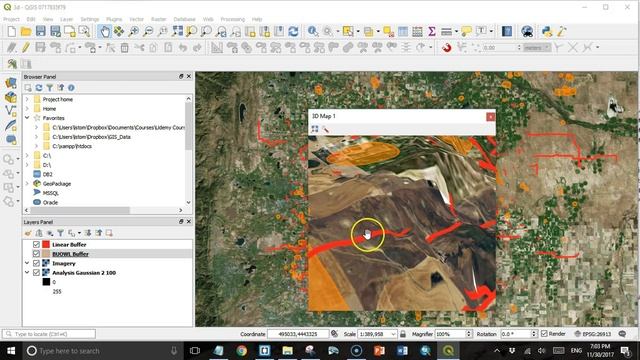Collapse Analysis Gaussian 2 100 legend
Screen dimensions: 640x360
point(27,273)
